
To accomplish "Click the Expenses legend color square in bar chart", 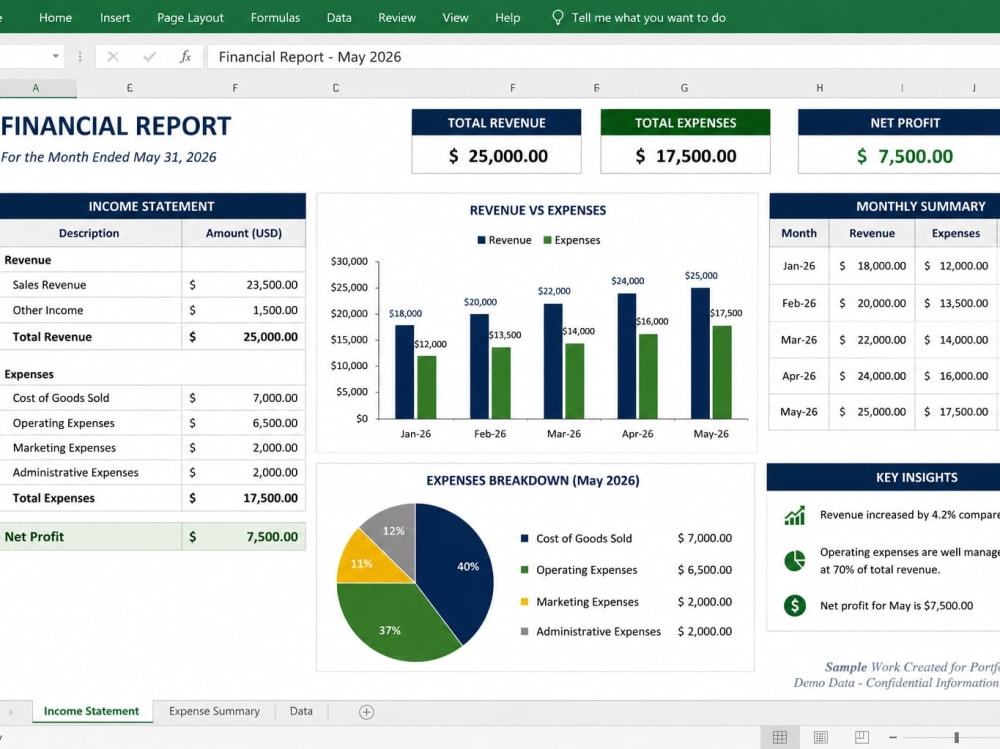I will [547, 241].
